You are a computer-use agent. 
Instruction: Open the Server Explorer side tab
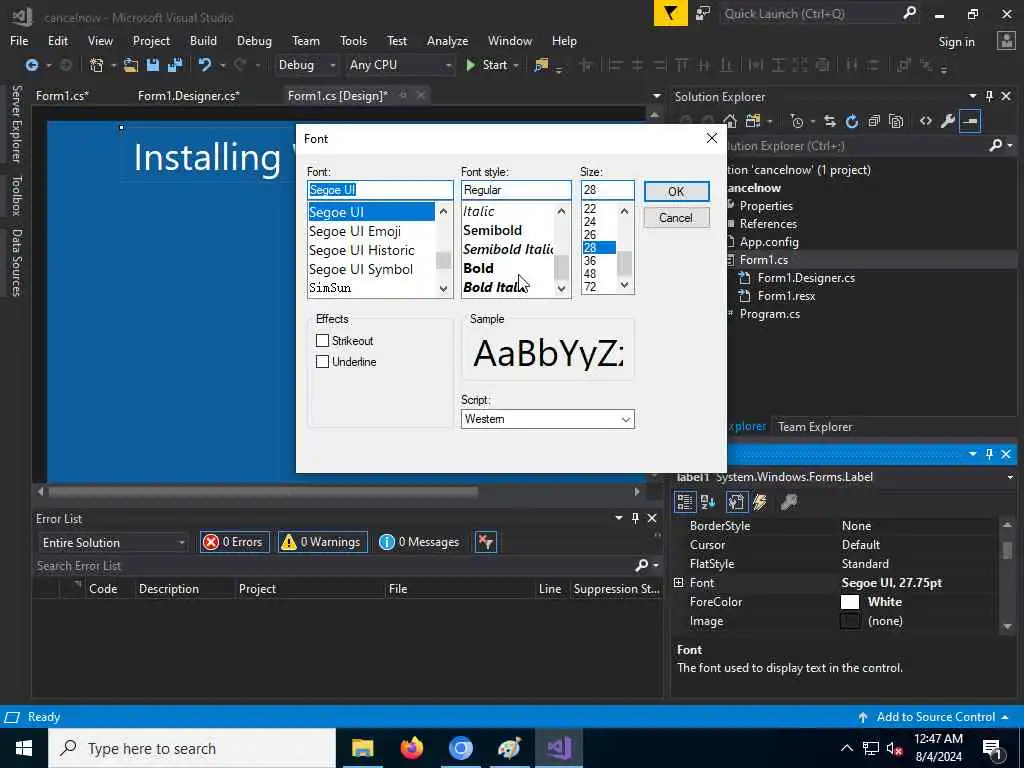pyautogui.click(x=17, y=123)
